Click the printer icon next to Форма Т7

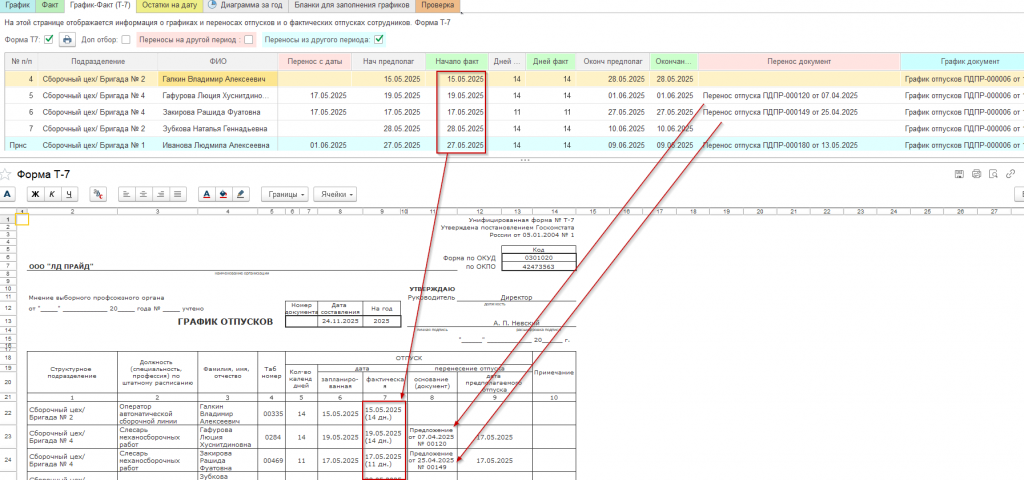coord(68,40)
